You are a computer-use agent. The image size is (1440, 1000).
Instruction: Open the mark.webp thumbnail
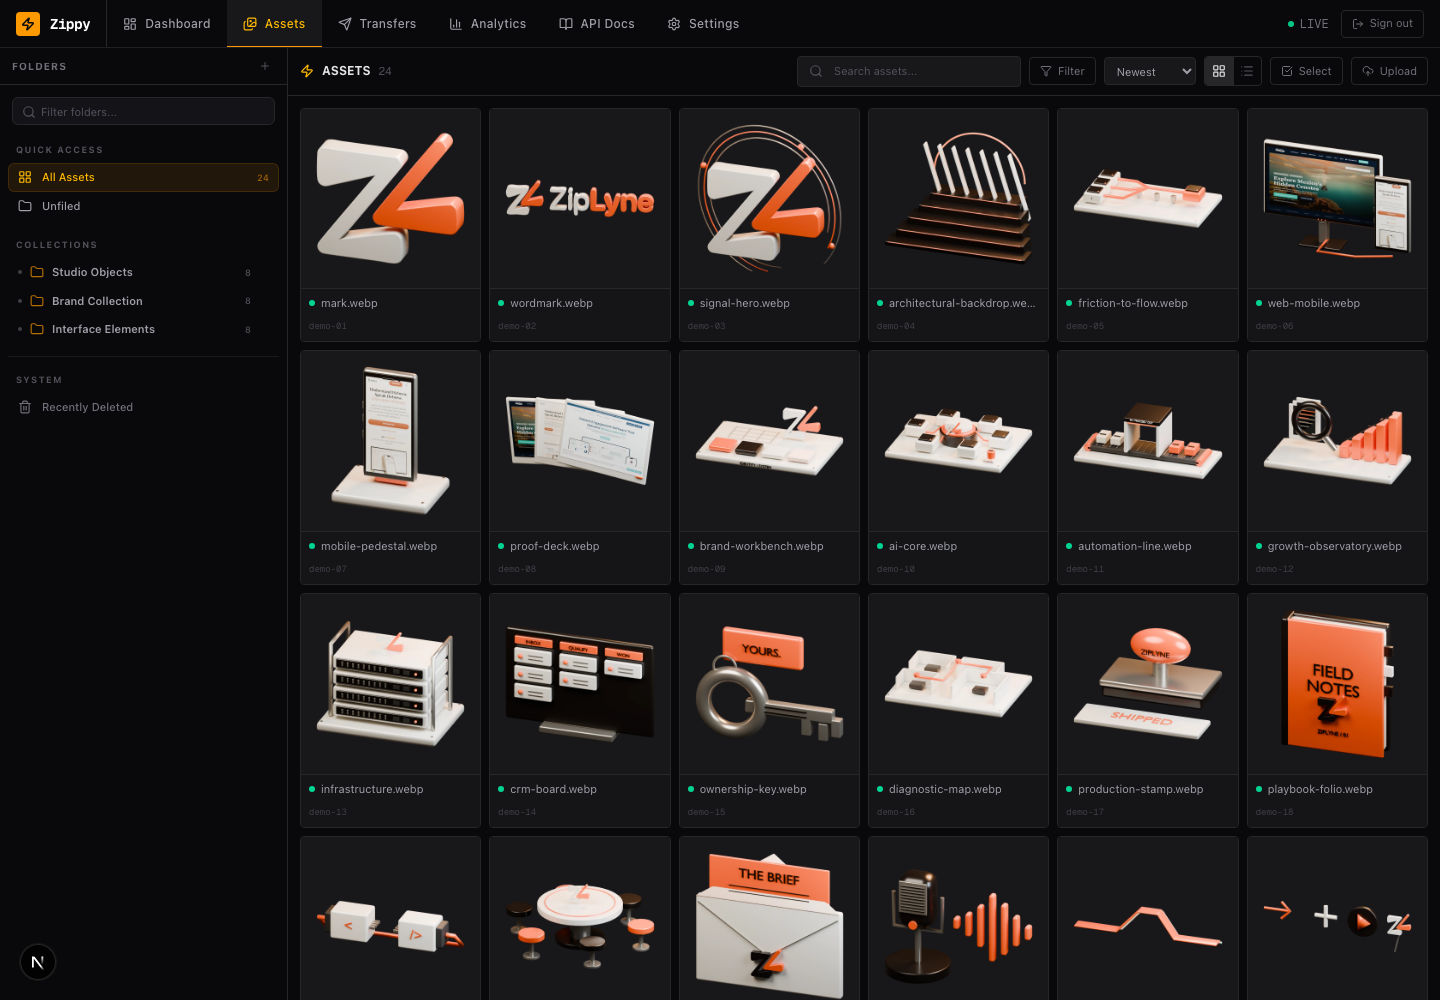[x=390, y=198]
